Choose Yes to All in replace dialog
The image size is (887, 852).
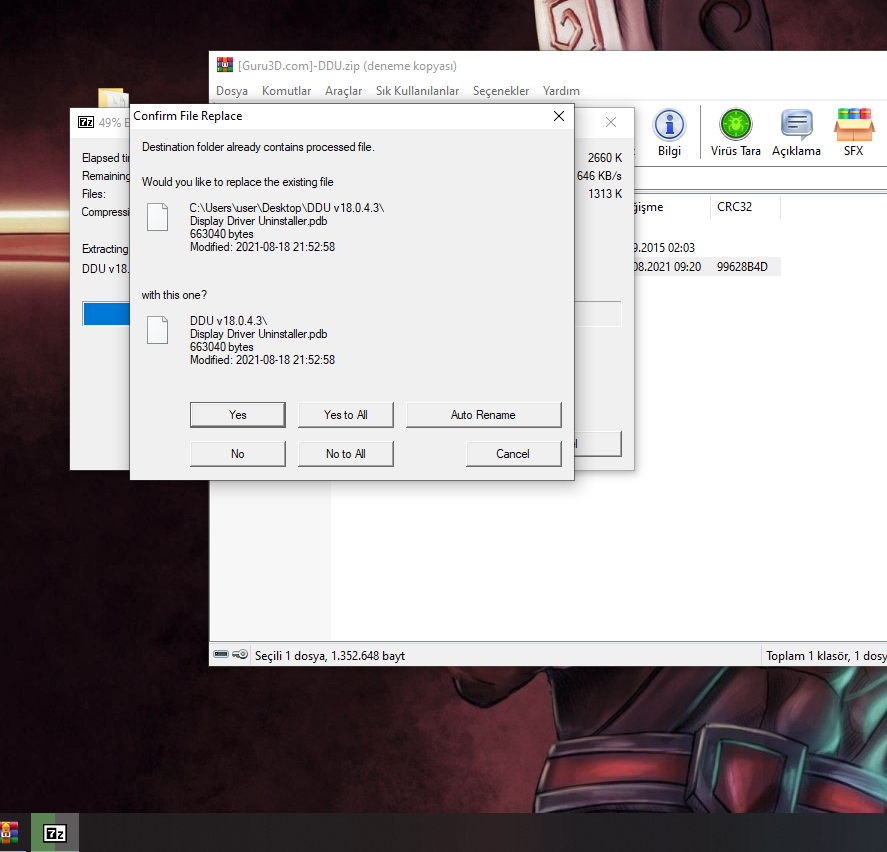[x=346, y=415]
